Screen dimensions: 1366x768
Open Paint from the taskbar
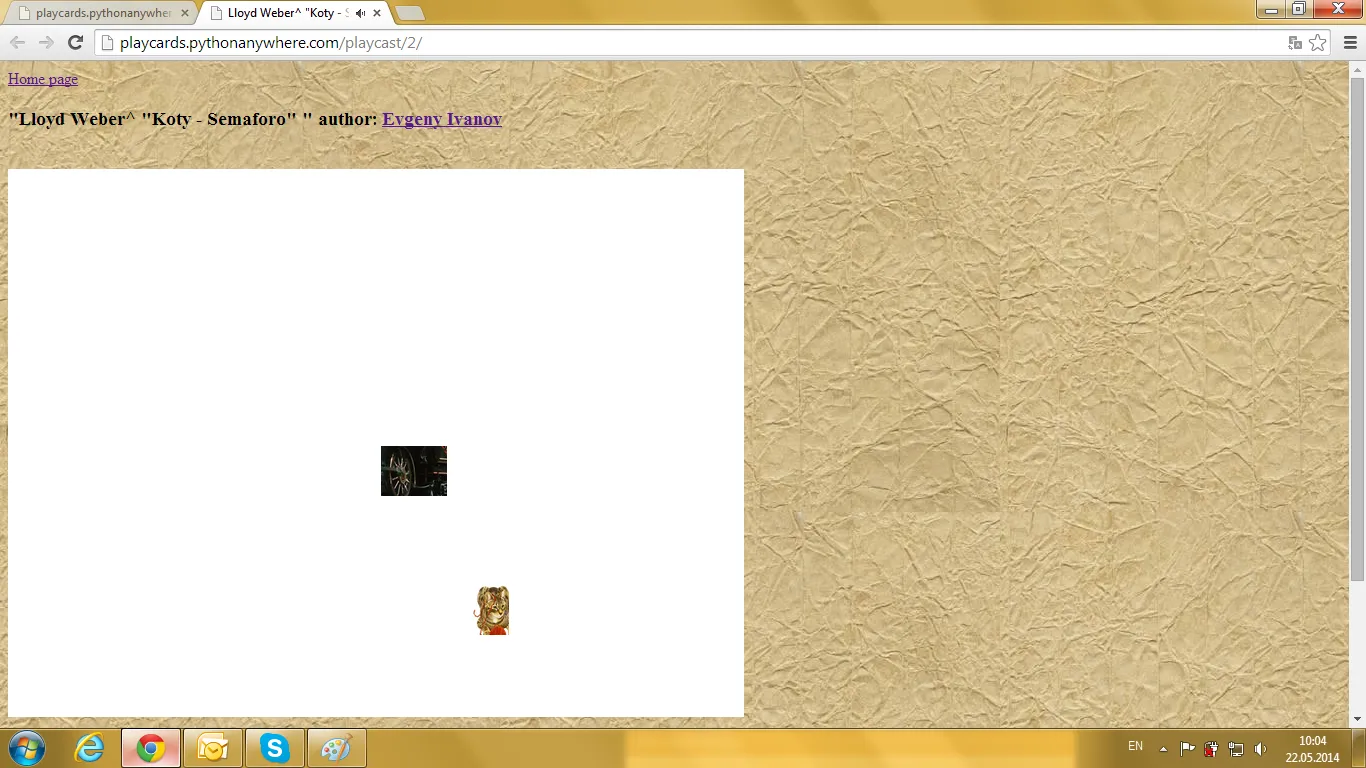tap(336, 748)
